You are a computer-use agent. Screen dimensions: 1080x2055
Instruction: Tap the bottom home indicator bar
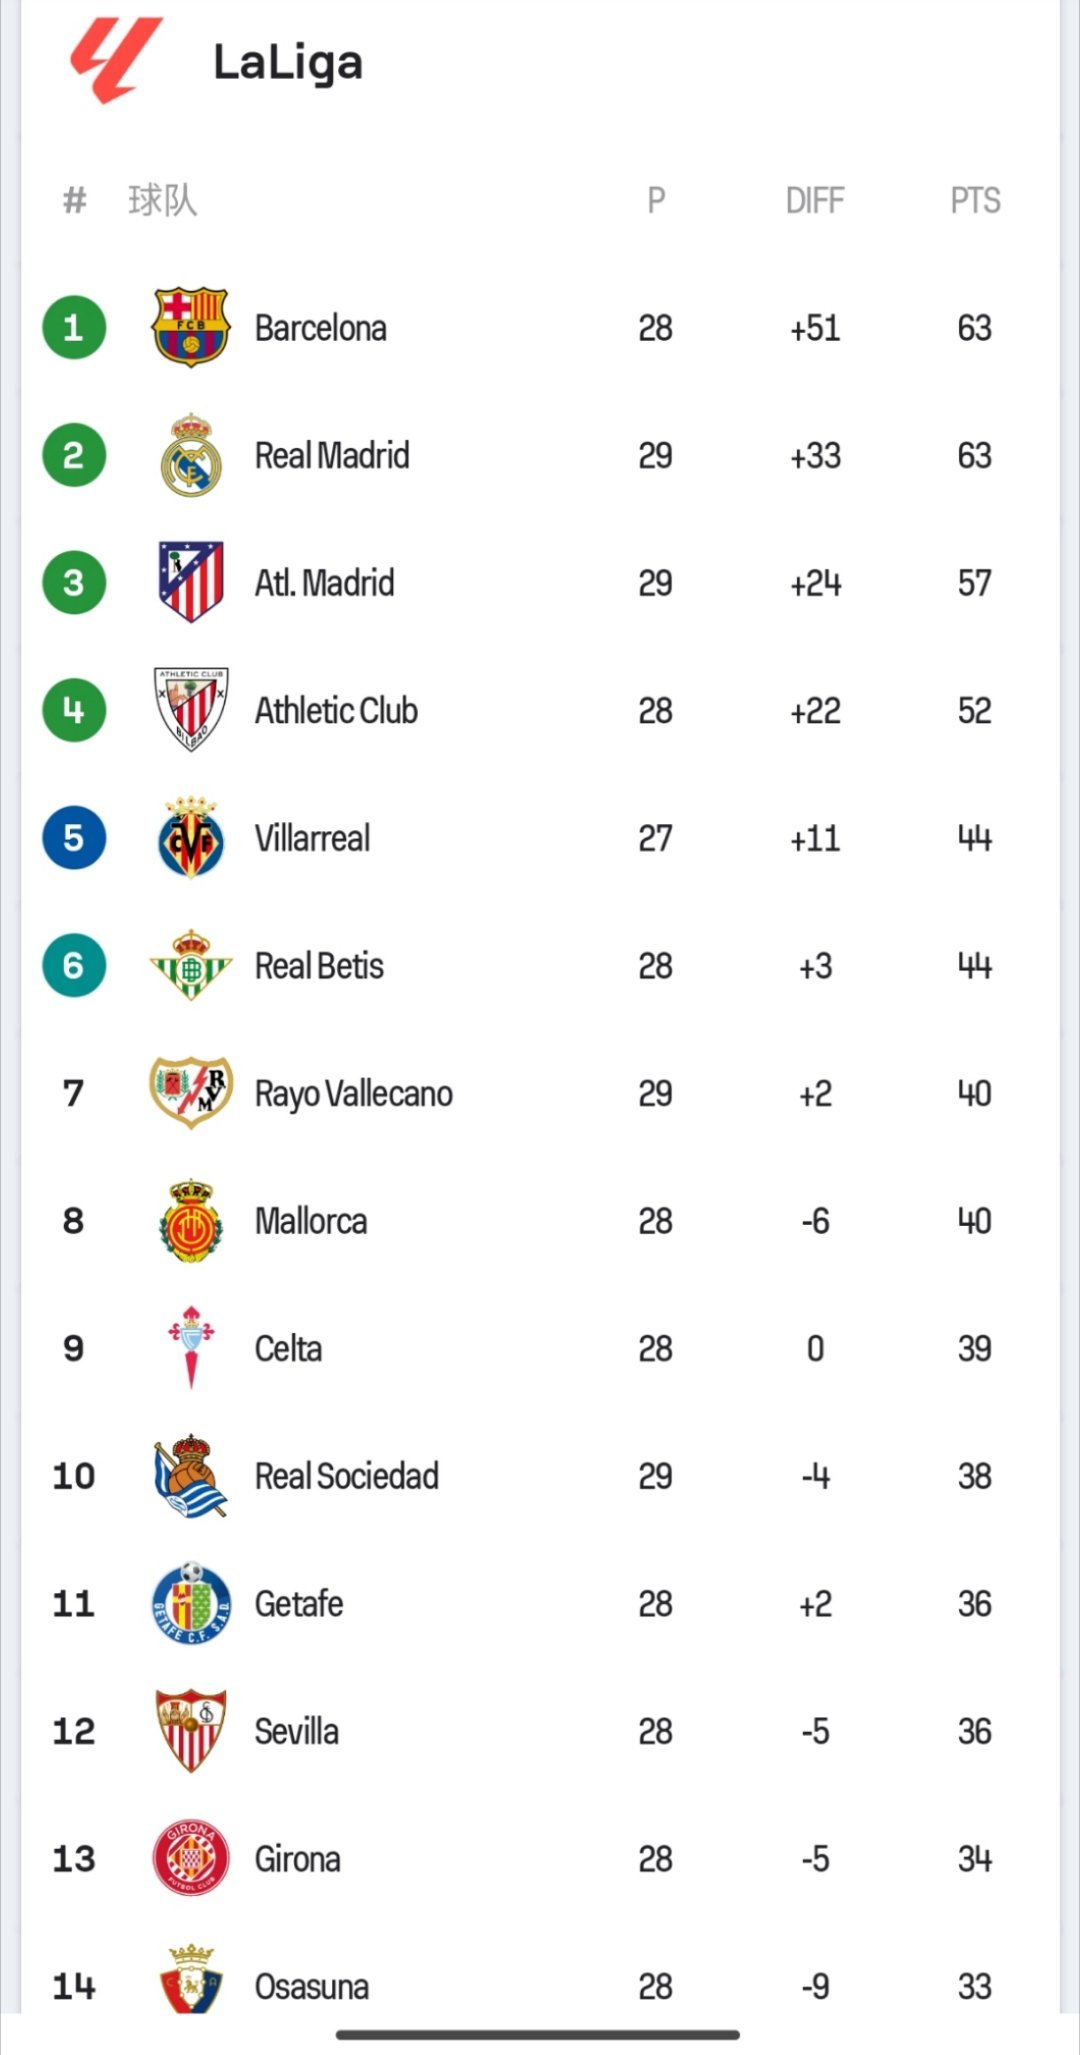538,2034
